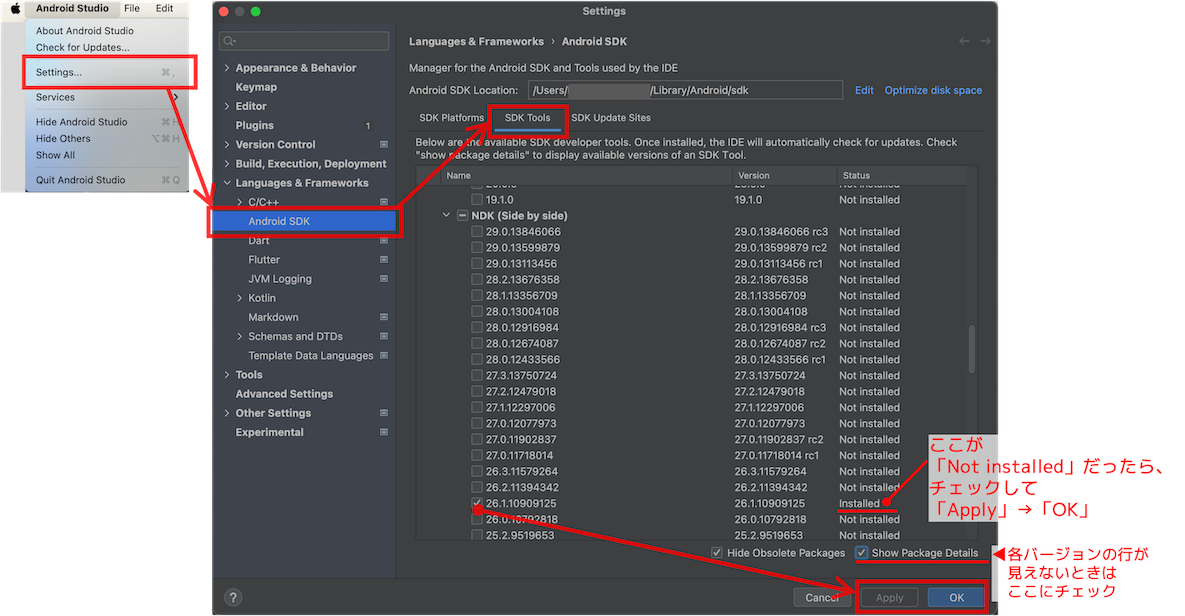Focus the Settings search field

point(304,41)
